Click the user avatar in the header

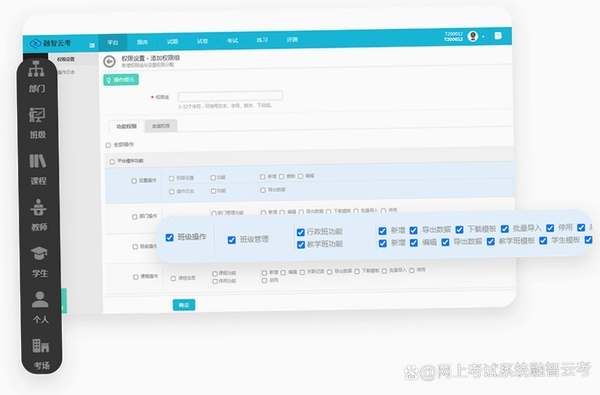coord(473,36)
